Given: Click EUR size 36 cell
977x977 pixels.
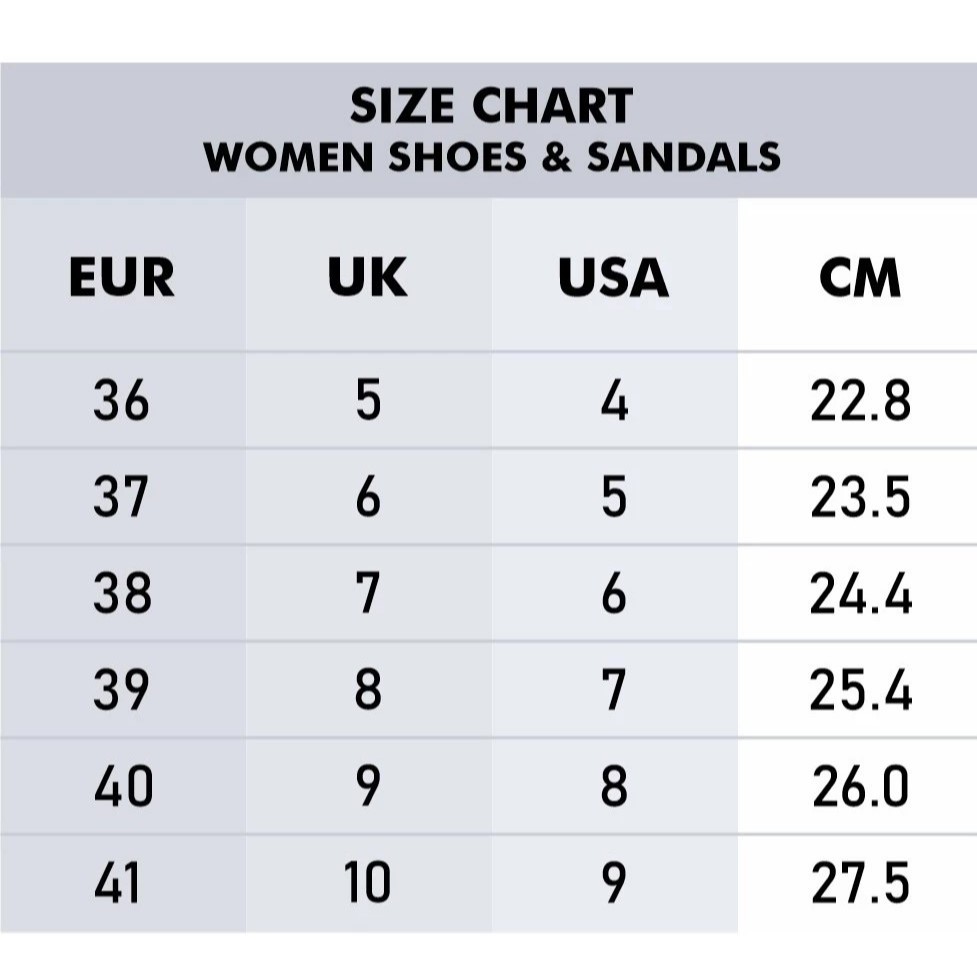Looking at the screenshot, I should pyautogui.click(x=121, y=402).
